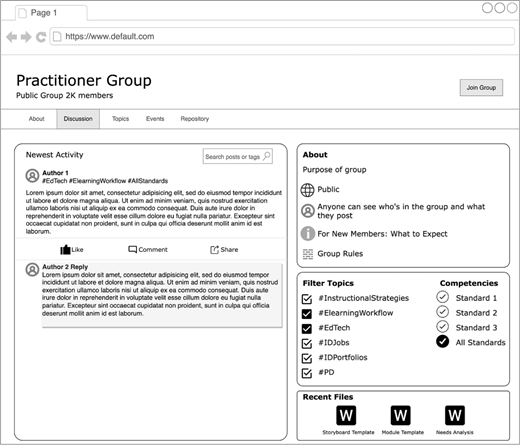
Task: Click the Purpose of group text
Action: (334, 170)
